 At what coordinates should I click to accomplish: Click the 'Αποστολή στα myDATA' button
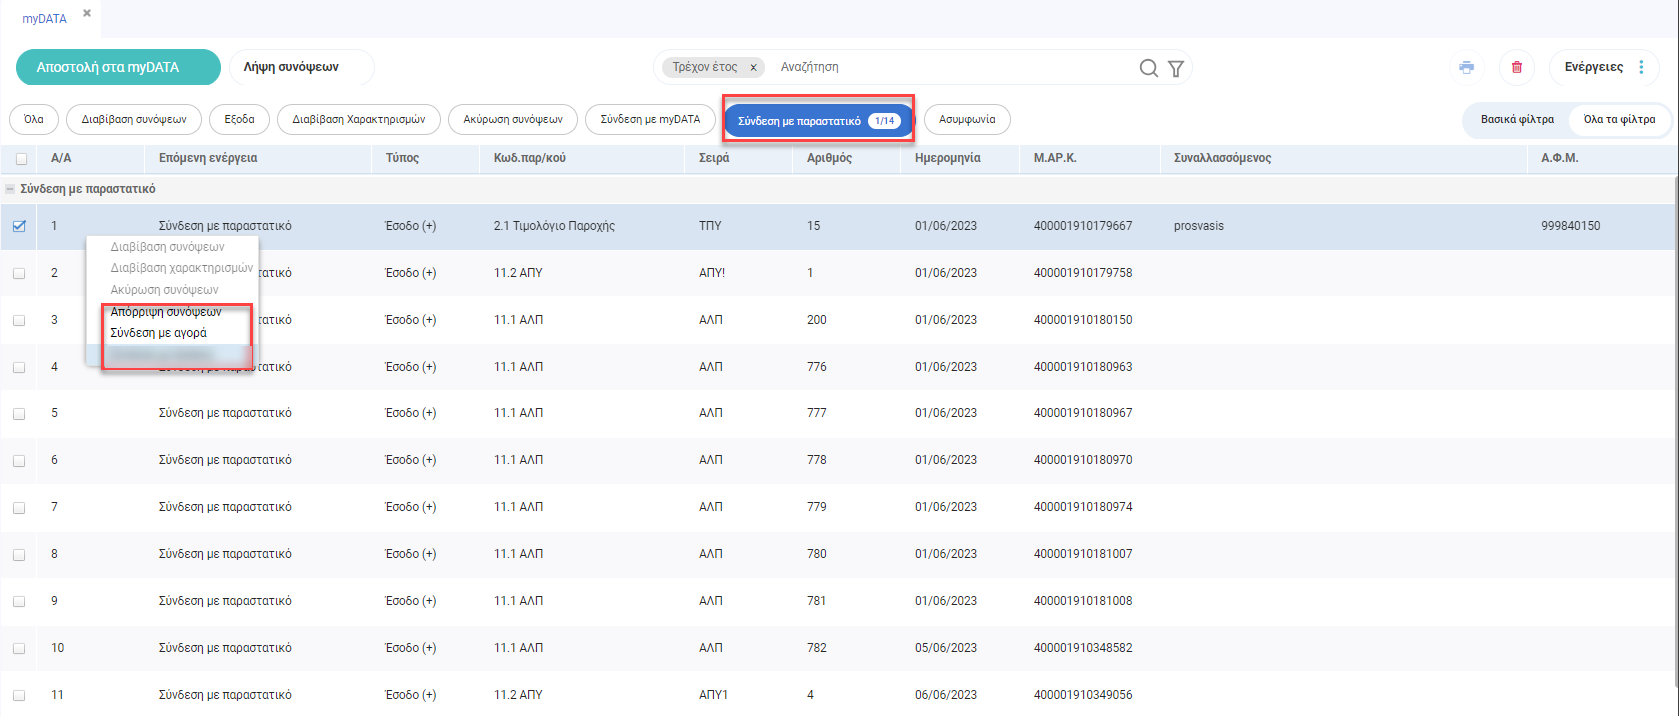(x=118, y=67)
